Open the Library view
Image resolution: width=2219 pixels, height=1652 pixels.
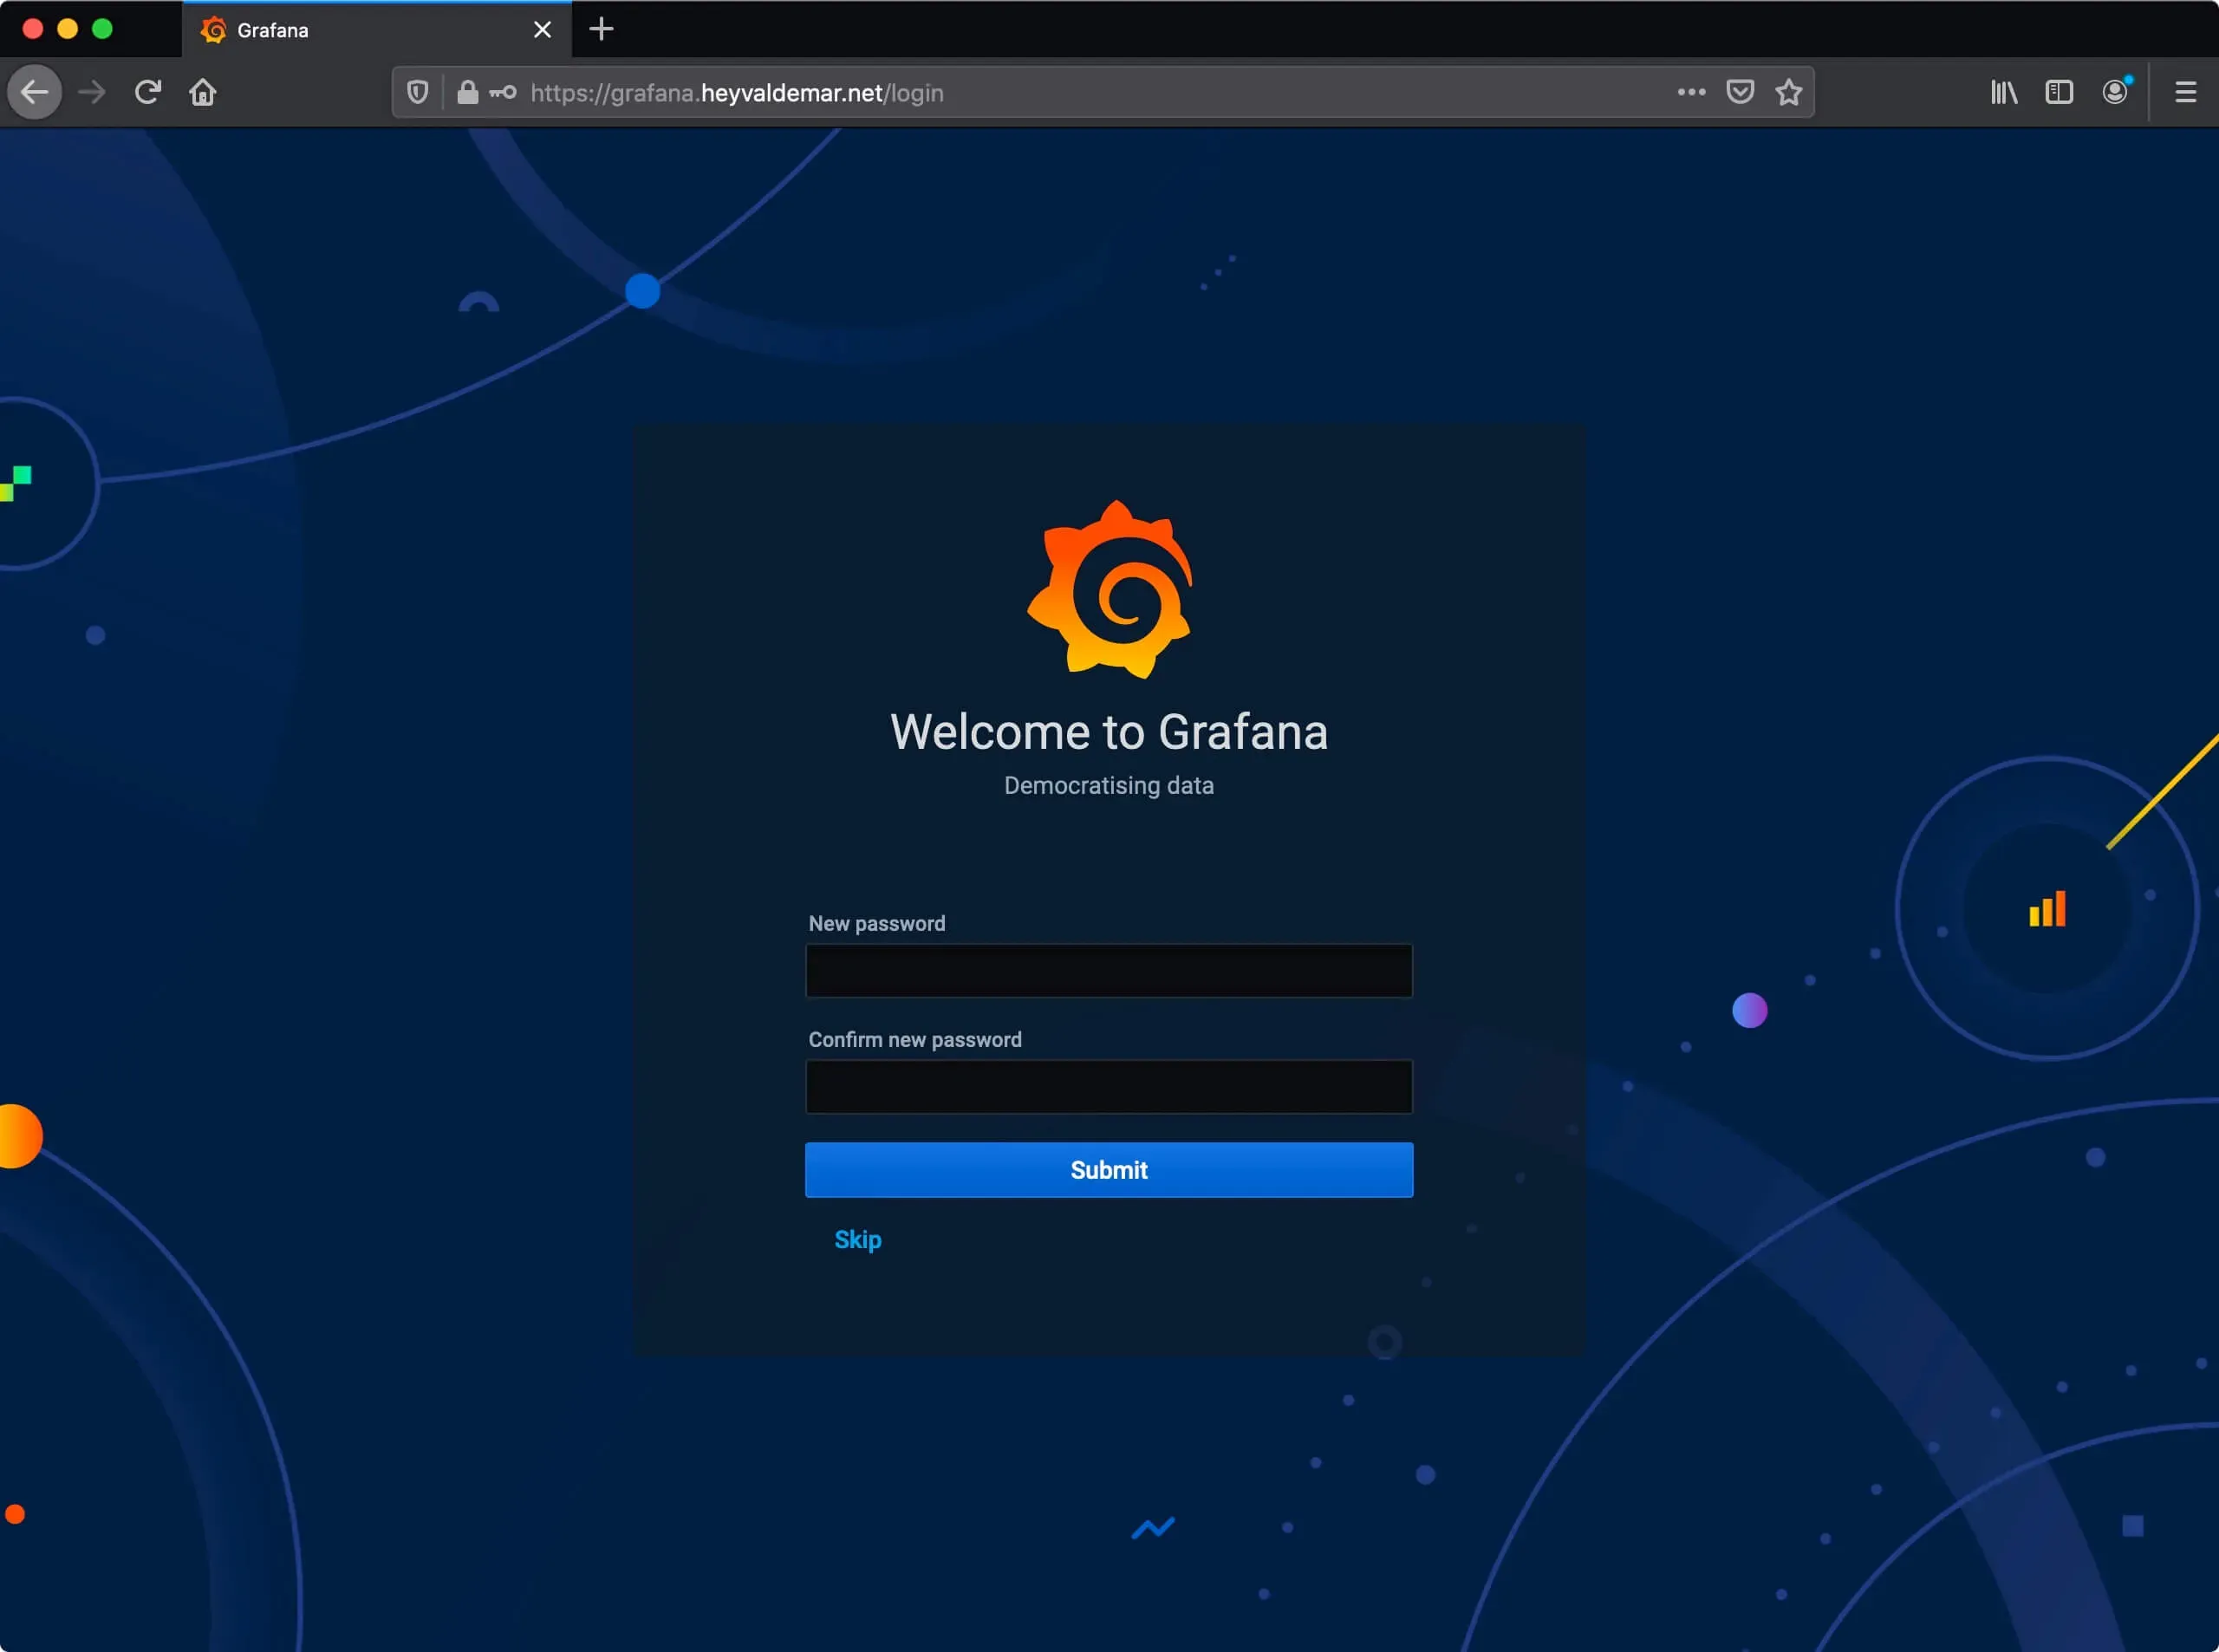pyautogui.click(x=2004, y=92)
